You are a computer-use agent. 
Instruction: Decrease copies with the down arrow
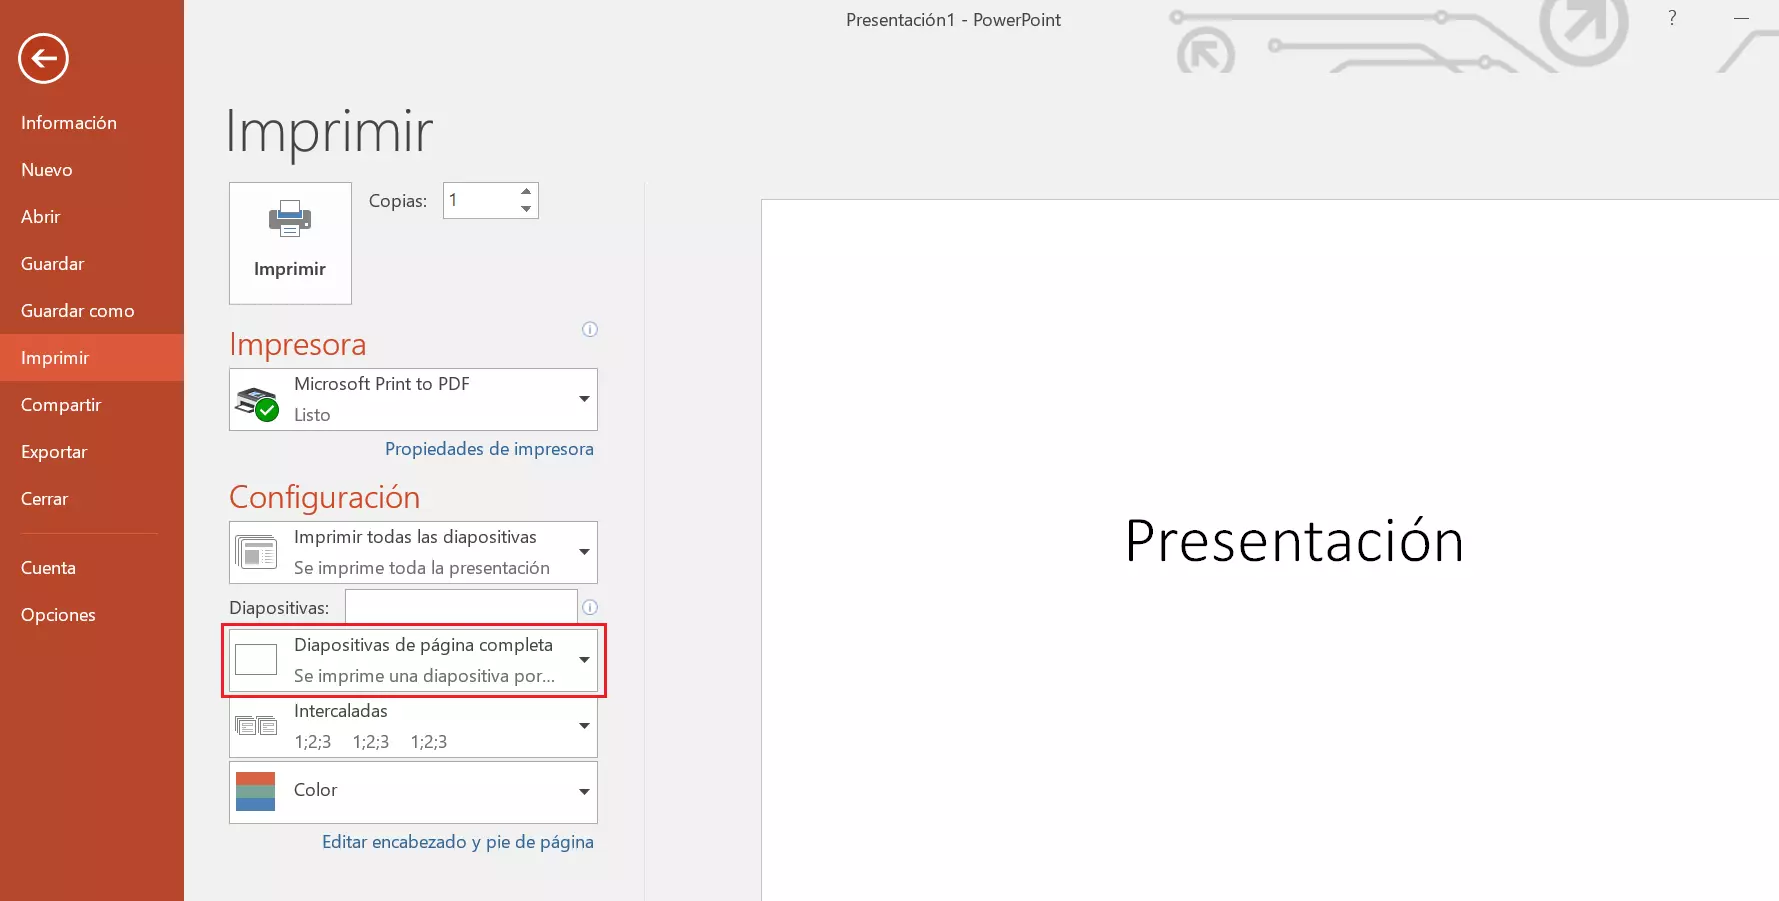(x=526, y=209)
